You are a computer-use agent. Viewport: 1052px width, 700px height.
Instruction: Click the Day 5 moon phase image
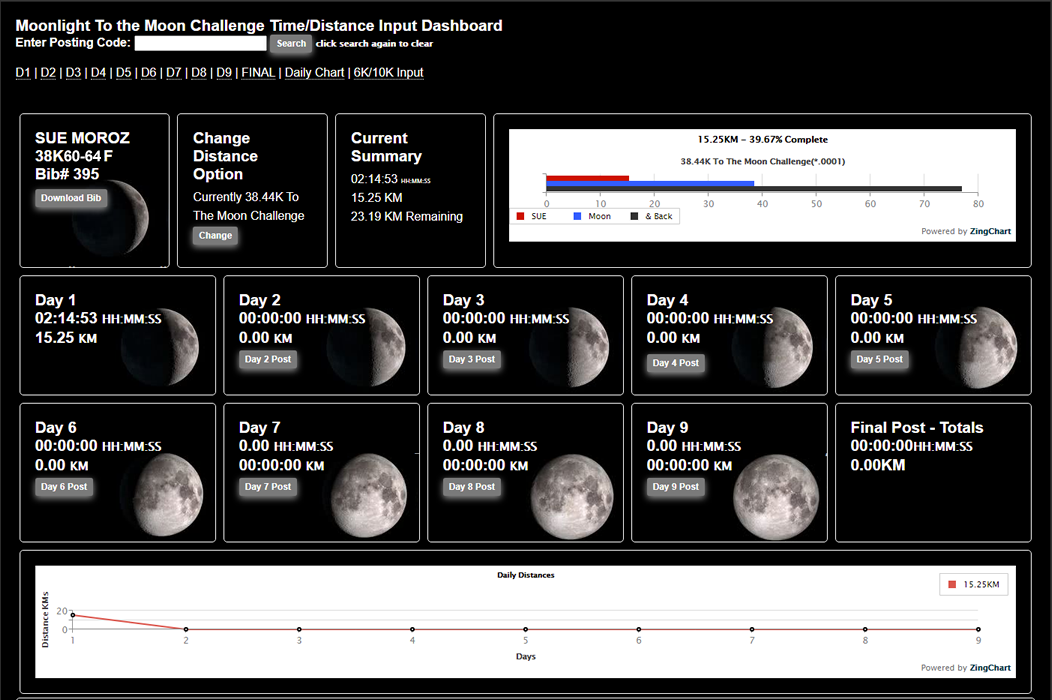click(x=977, y=347)
